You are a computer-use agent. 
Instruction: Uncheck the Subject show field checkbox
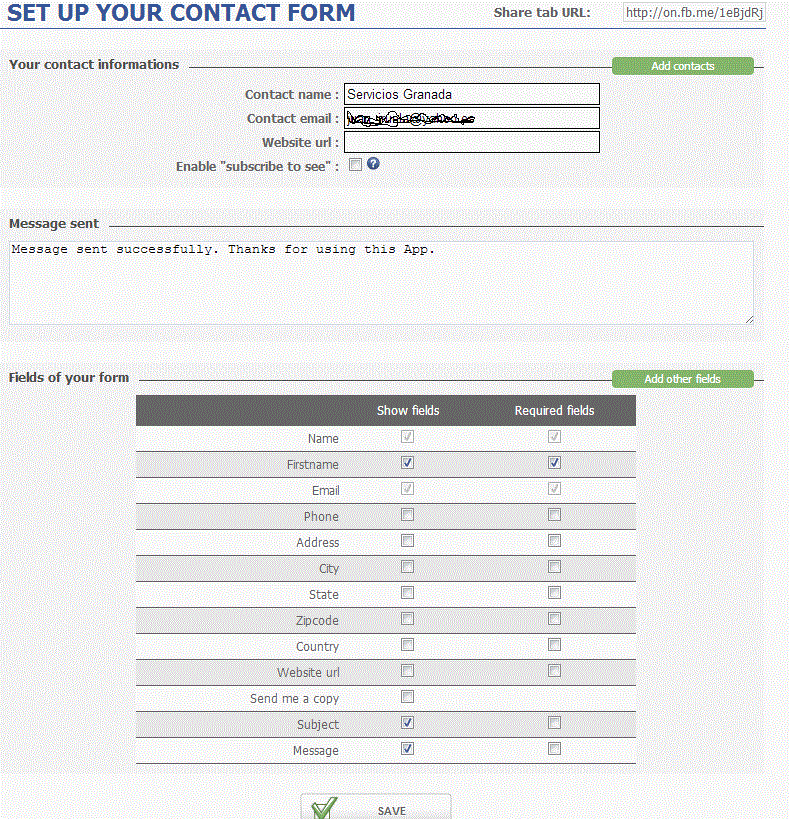(x=407, y=723)
